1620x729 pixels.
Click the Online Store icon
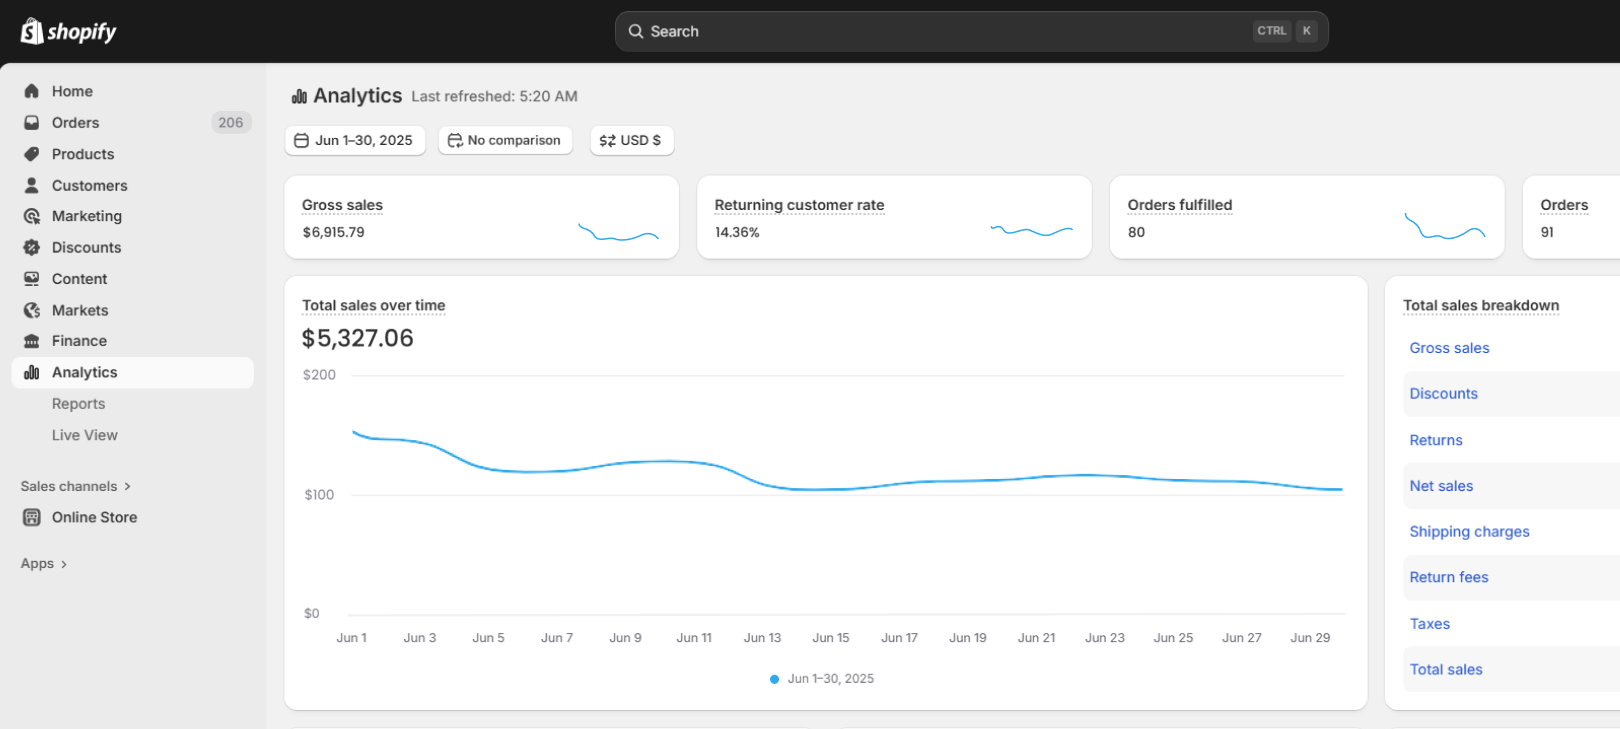pos(32,517)
